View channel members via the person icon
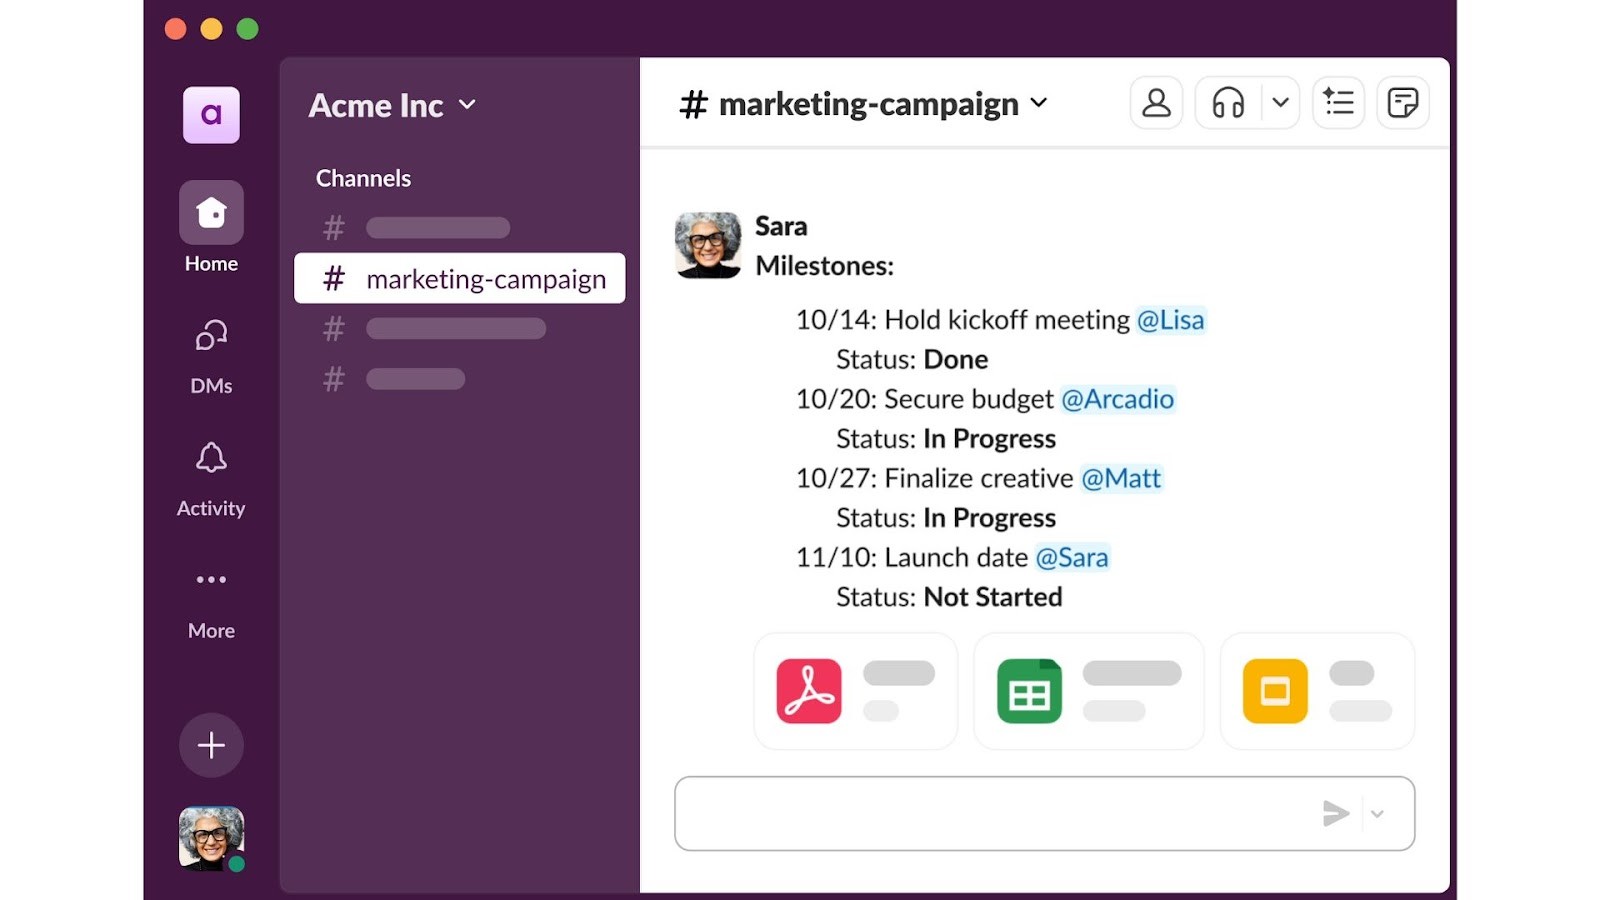Viewport: 1600px width, 900px height. (1156, 102)
